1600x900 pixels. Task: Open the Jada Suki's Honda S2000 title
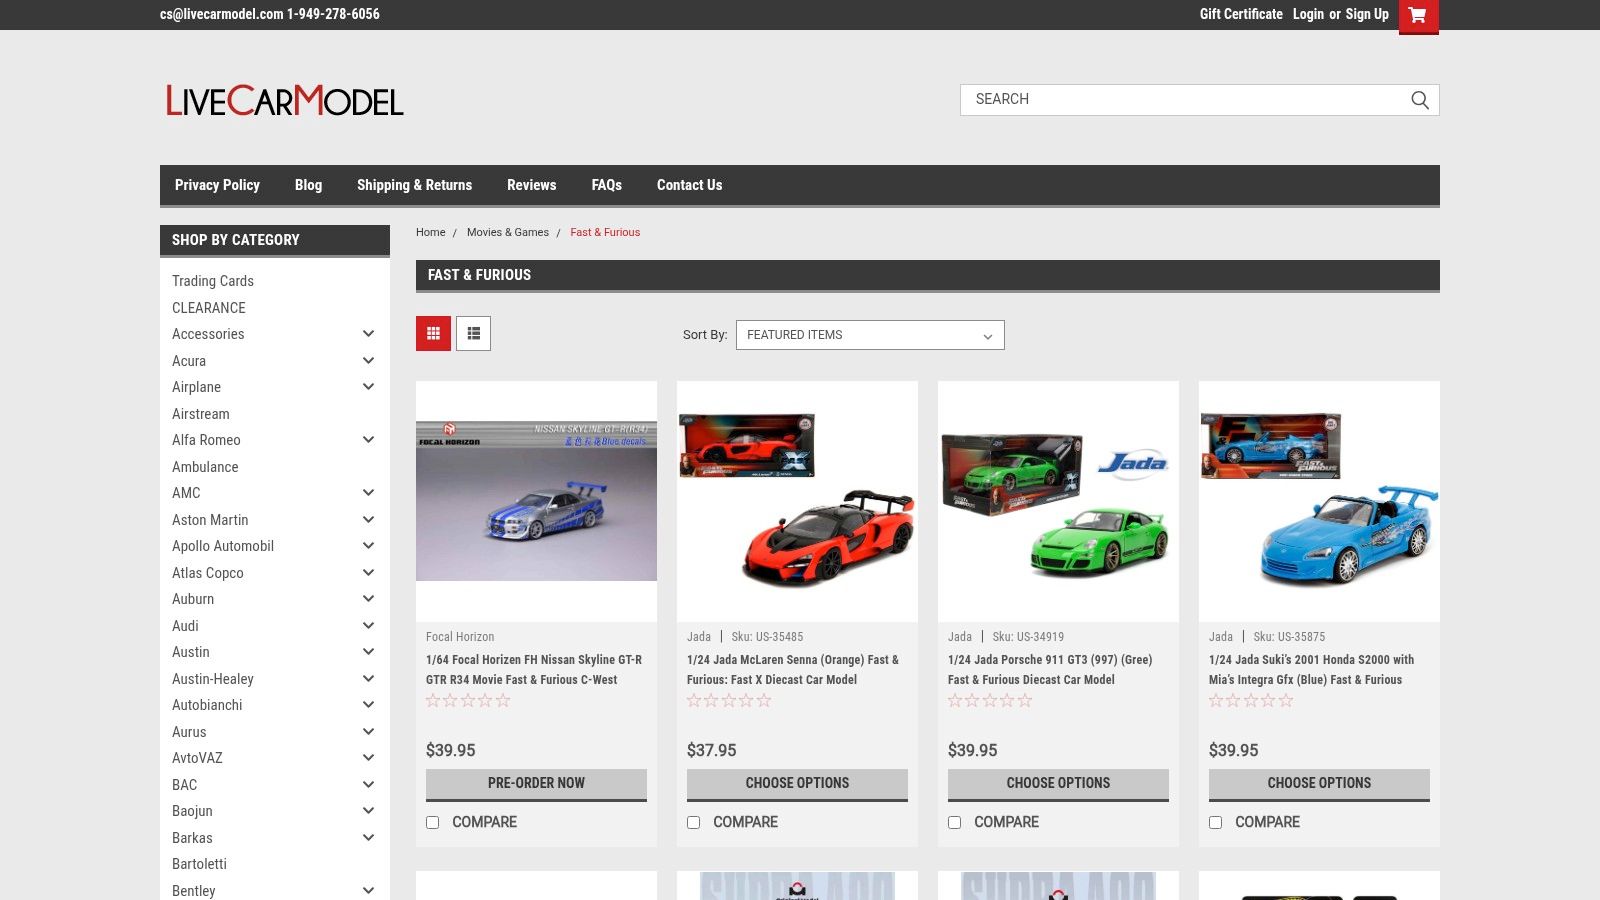click(1311, 670)
